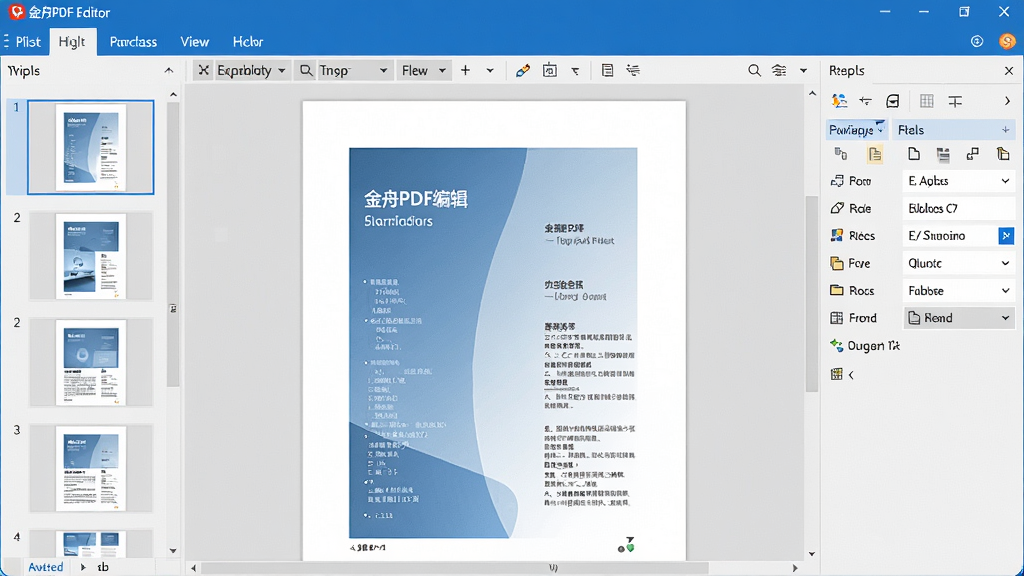Click the blank page icon under Ftels
The width and height of the screenshot is (1024, 576).
tap(914, 154)
